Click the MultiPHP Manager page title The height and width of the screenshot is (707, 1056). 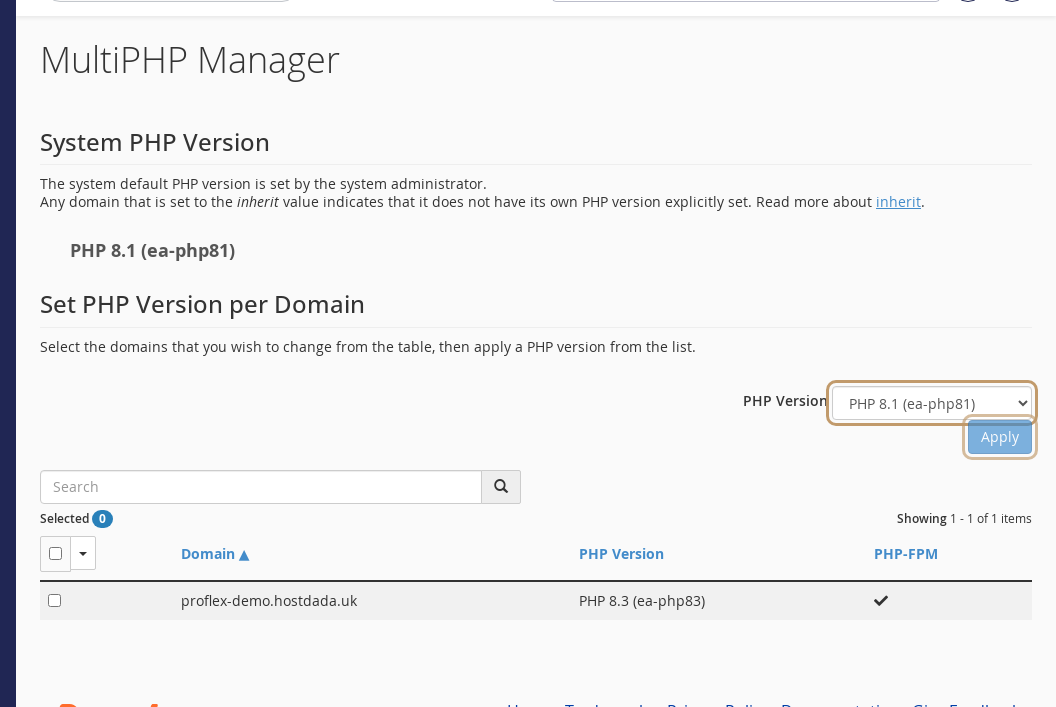click(190, 61)
